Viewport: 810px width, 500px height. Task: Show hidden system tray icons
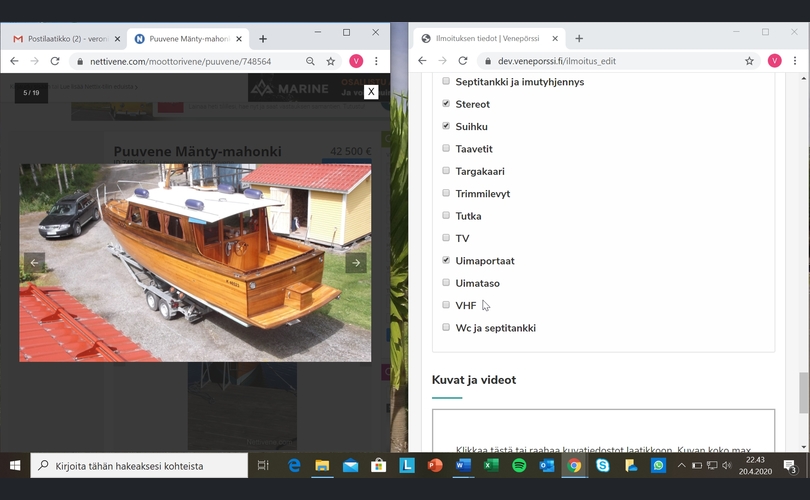681,465
